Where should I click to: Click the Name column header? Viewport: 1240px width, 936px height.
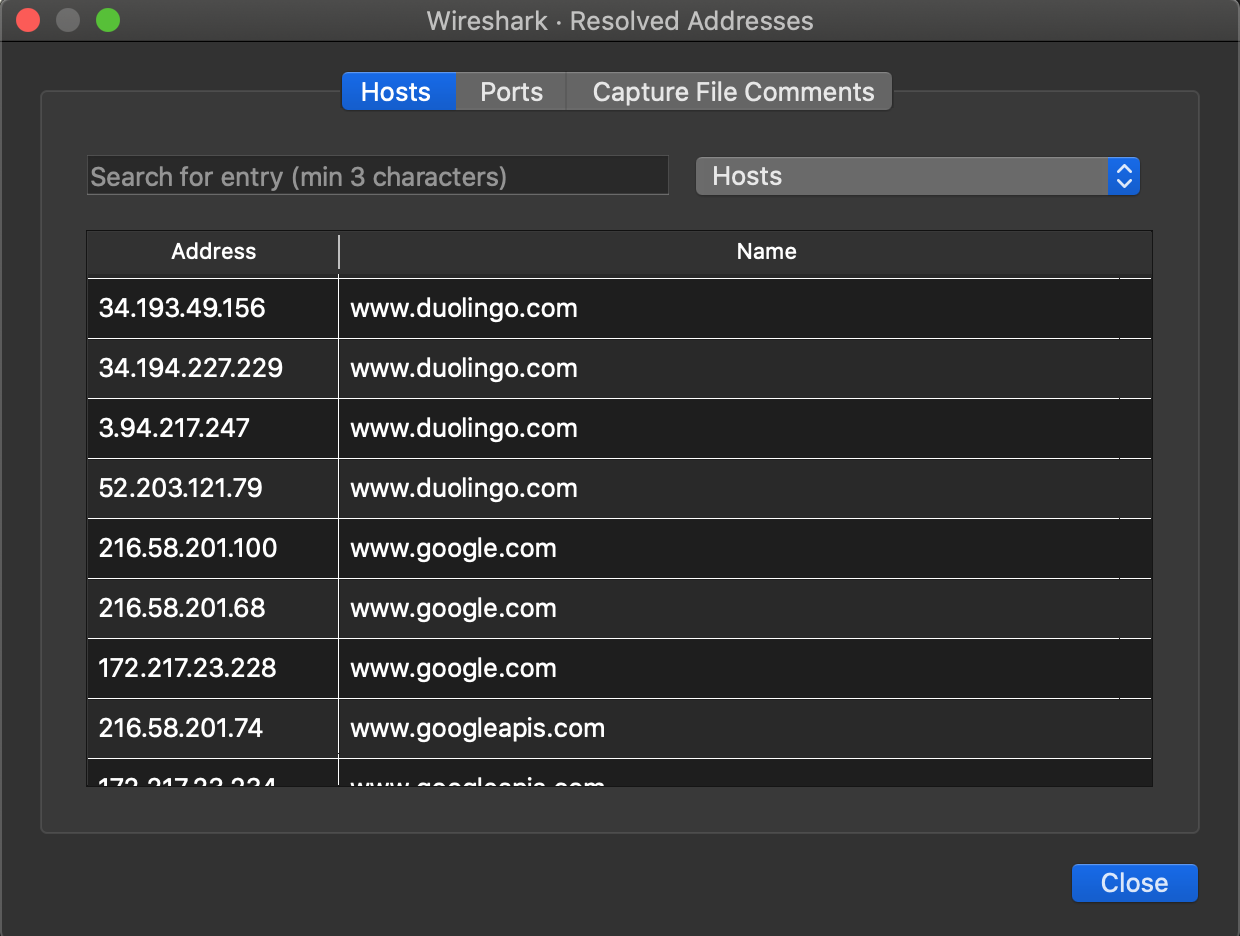point(766,252)
